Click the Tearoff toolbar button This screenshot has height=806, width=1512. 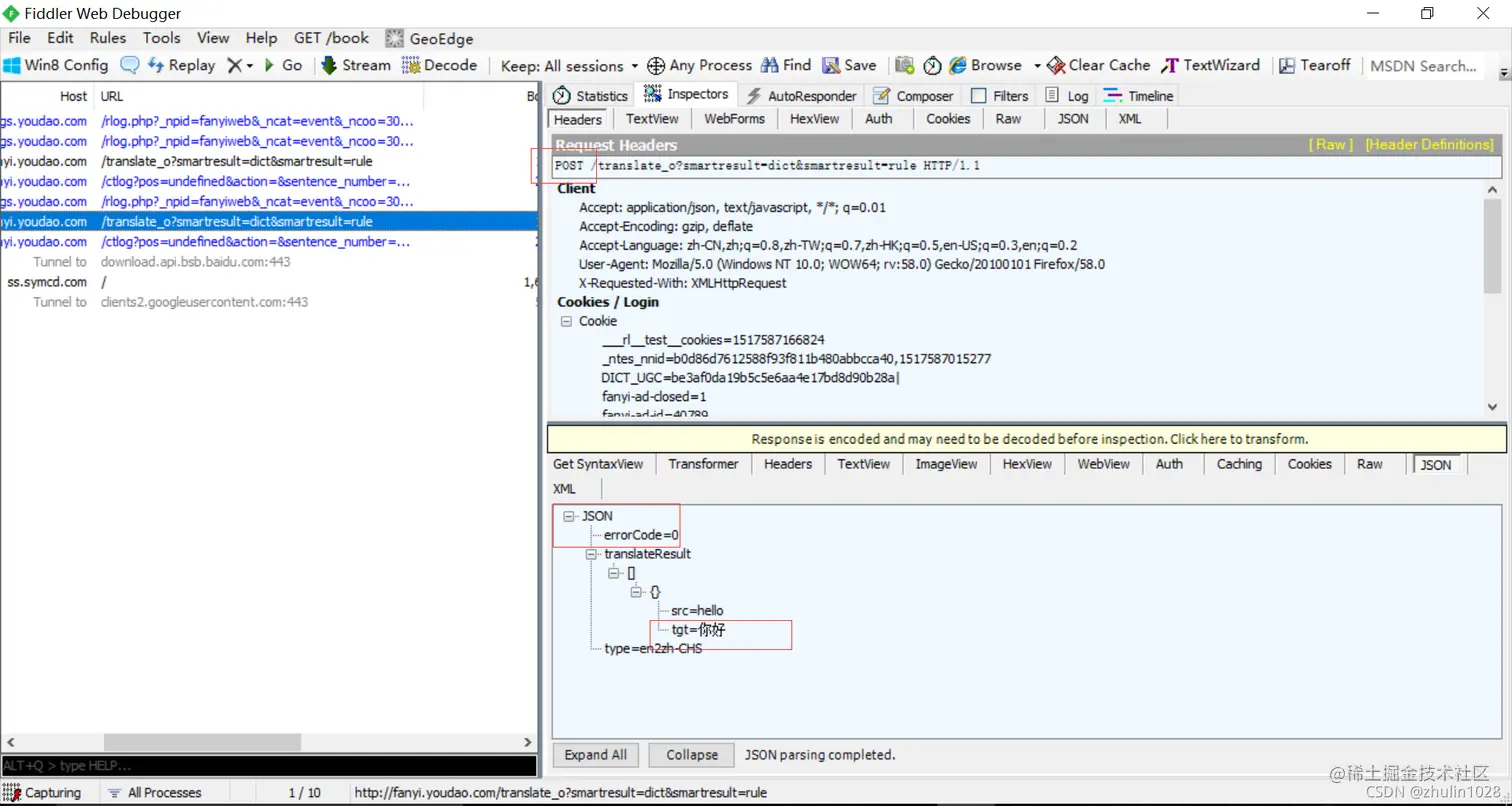1315,65
